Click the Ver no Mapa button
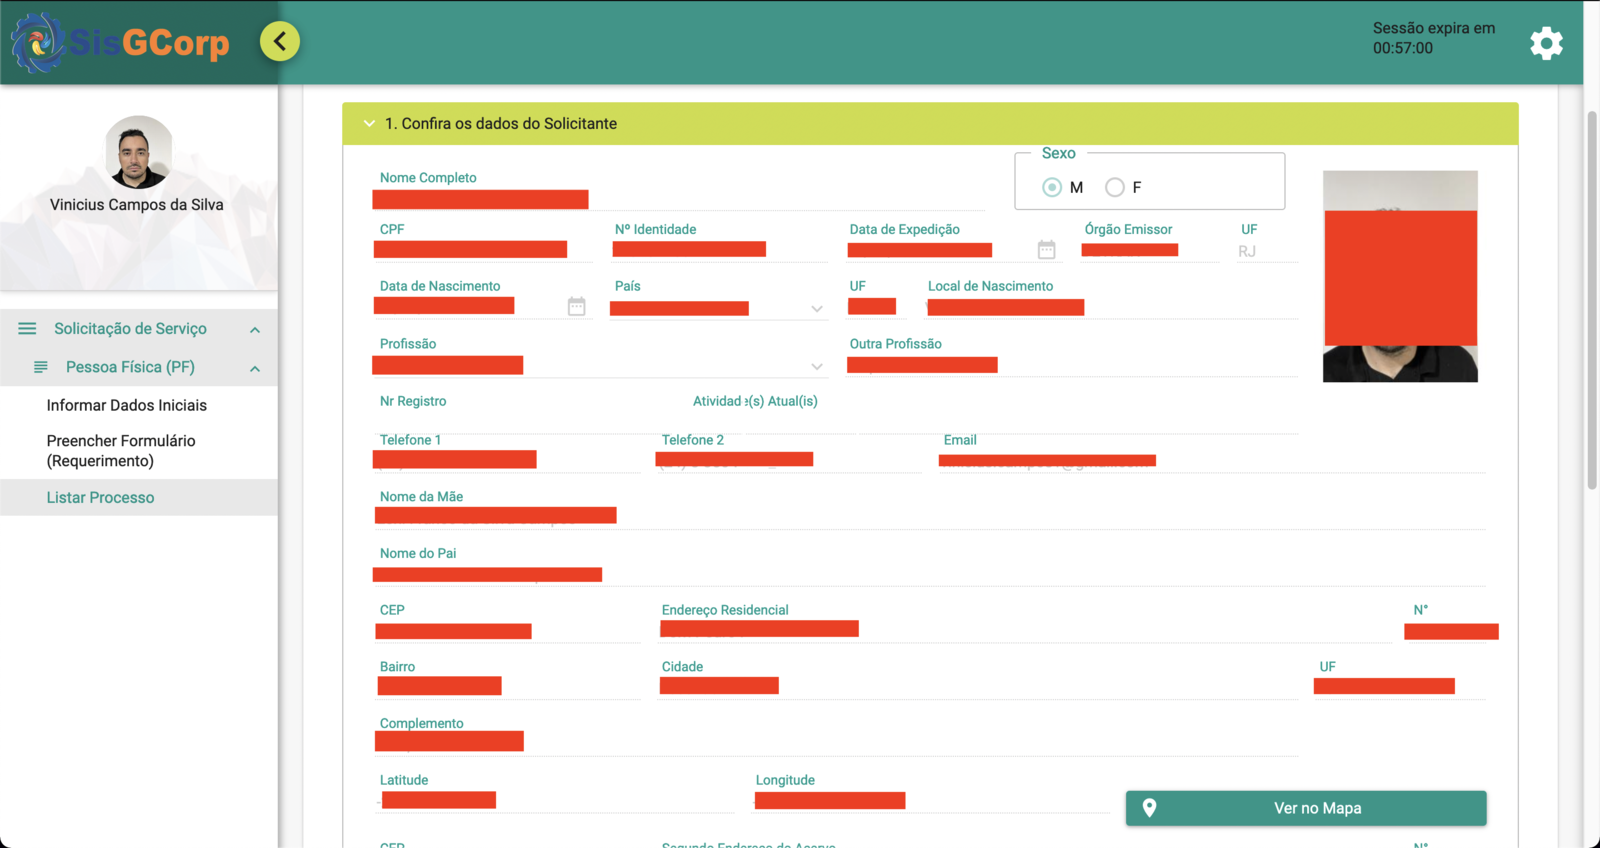The height and width of the screenshot is (848, 1600). click(x=1305, y=808)
